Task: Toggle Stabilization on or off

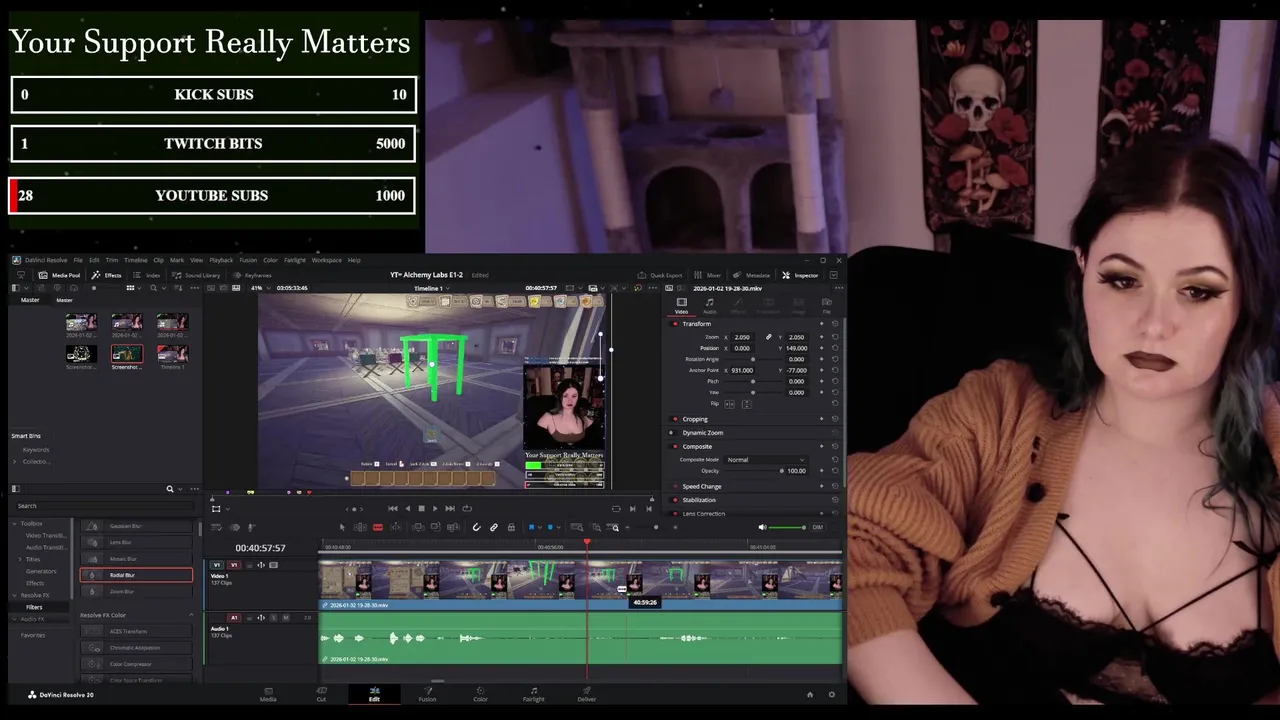Action: point(675,500)
